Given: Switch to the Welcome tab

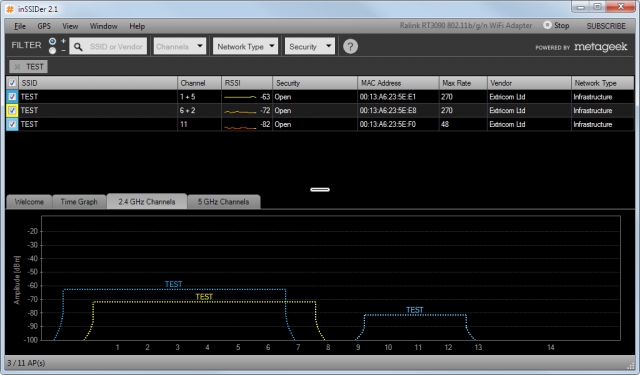Looking at the screenshot, I should click(29, 202).
